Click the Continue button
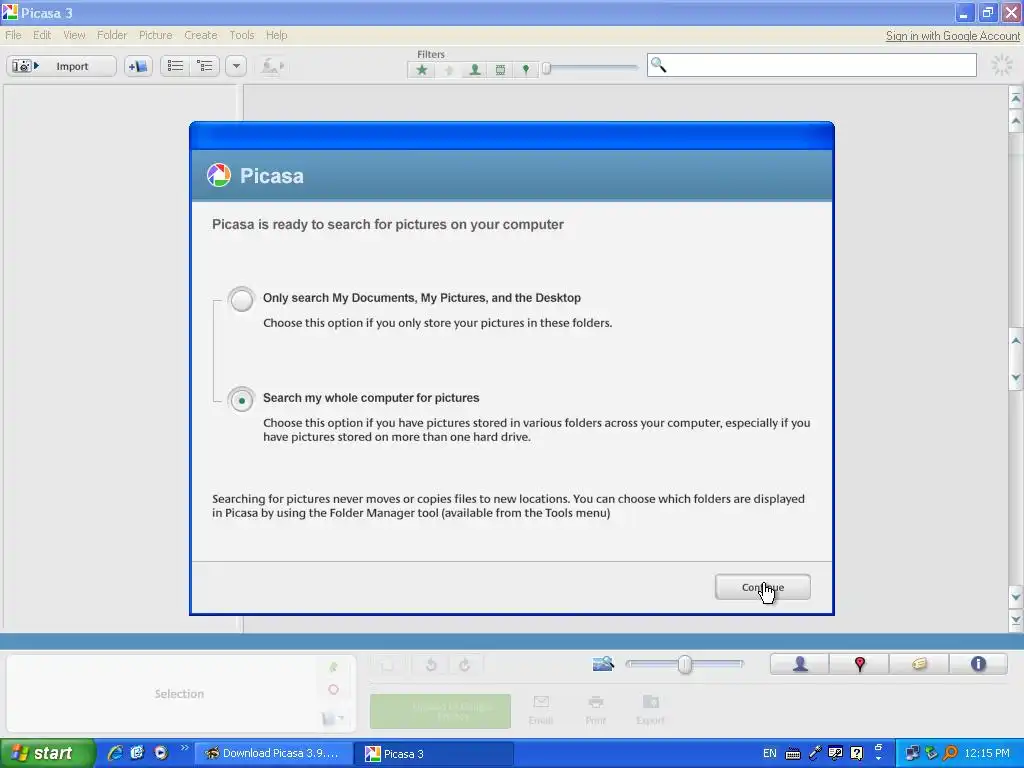Image resolution: width=1024 pixels, height=768 pixels. 762,586
